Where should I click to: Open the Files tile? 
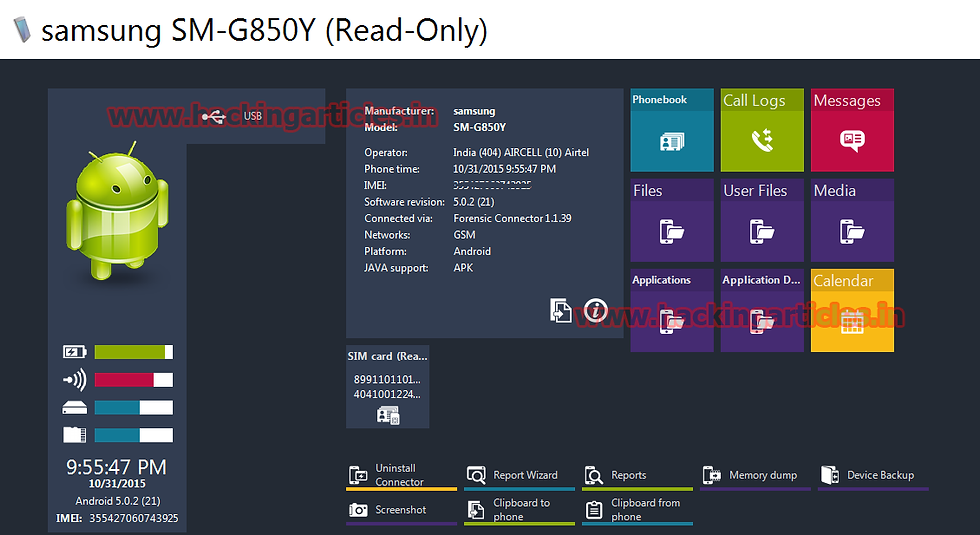[x=672, y=220]
